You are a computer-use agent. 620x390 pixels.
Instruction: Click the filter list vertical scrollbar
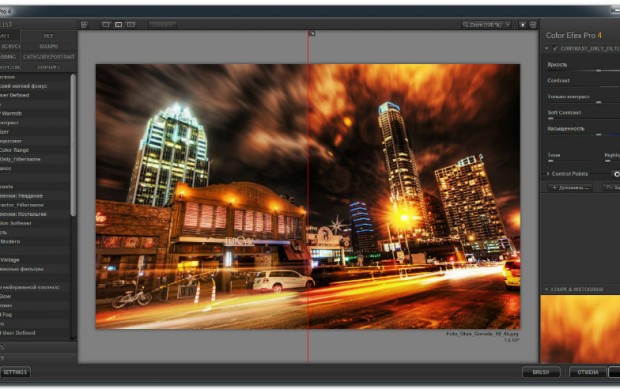point(73,145)
